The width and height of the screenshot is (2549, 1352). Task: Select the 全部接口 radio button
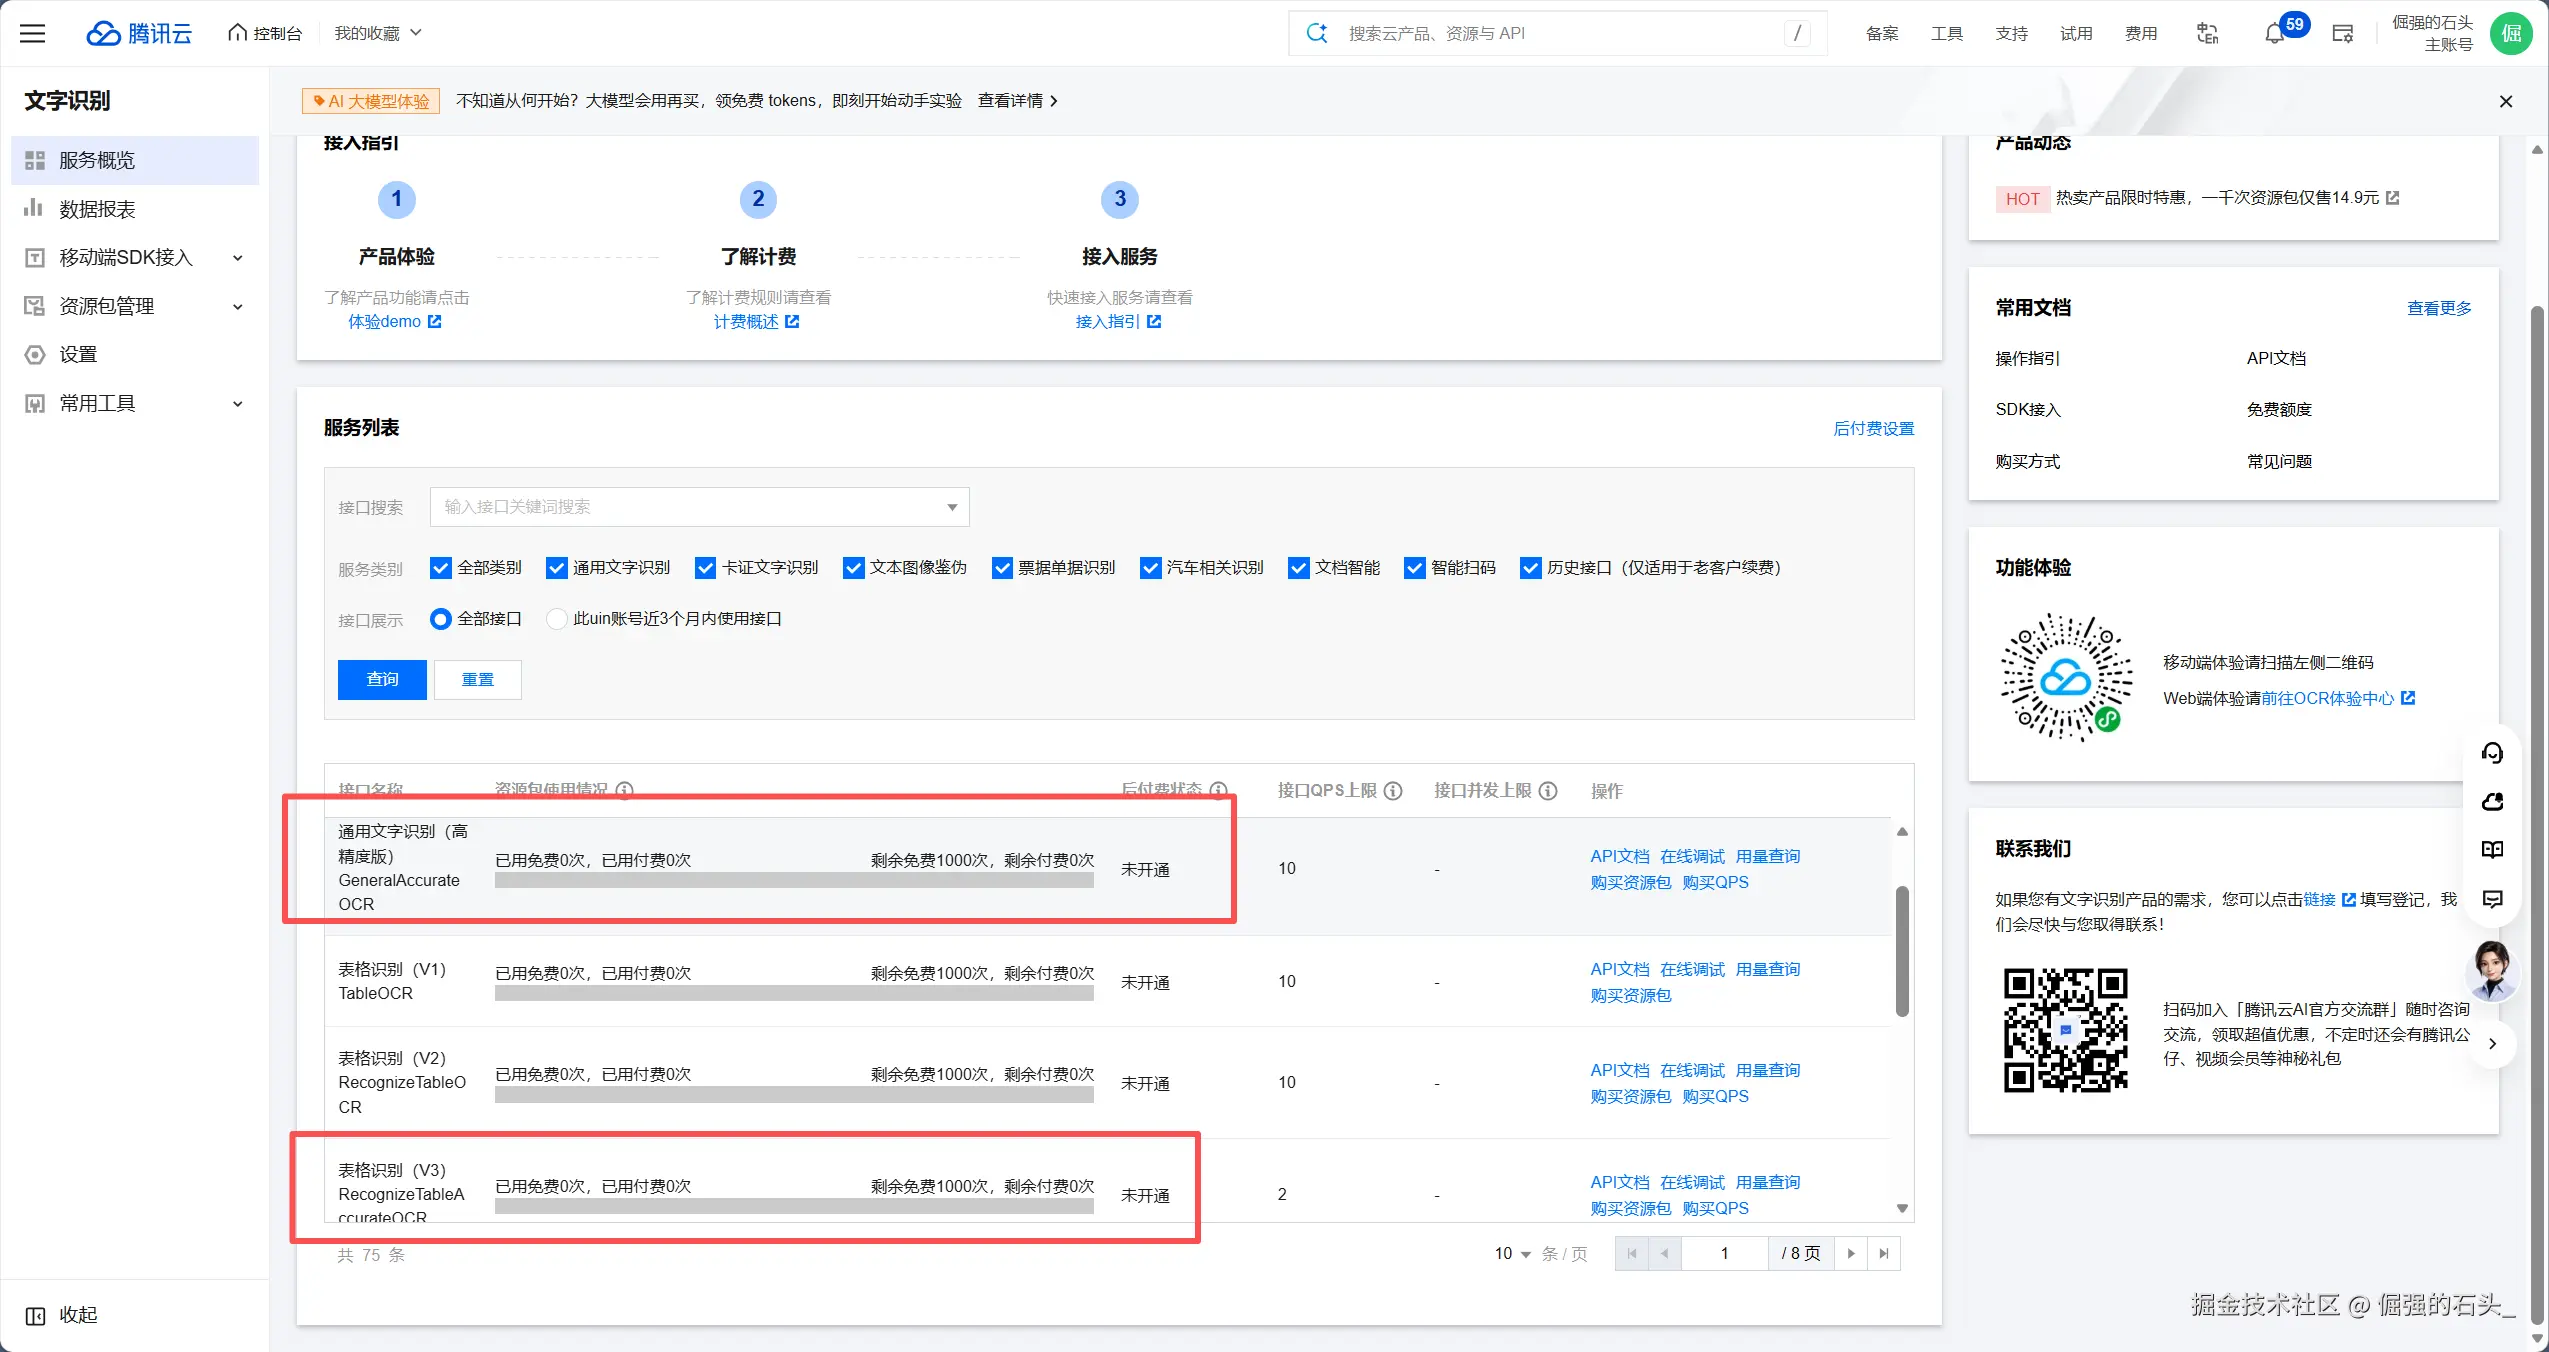tap(440, 619)
